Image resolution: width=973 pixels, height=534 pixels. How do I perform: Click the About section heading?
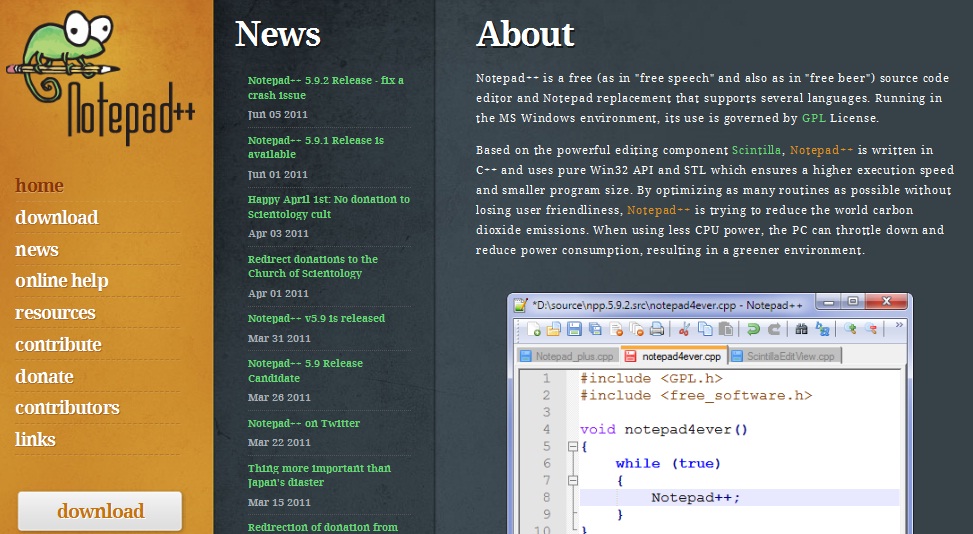point(525,34)
